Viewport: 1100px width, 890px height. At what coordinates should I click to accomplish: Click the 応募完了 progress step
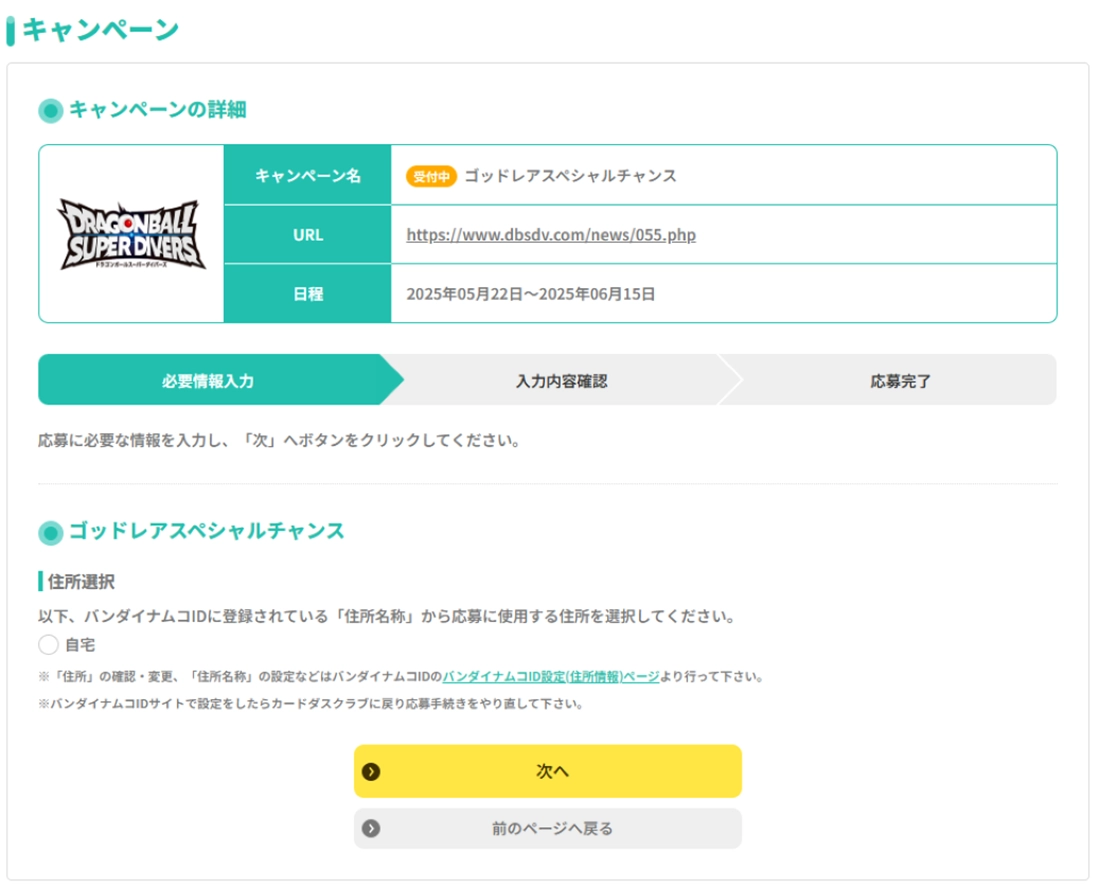900,381
